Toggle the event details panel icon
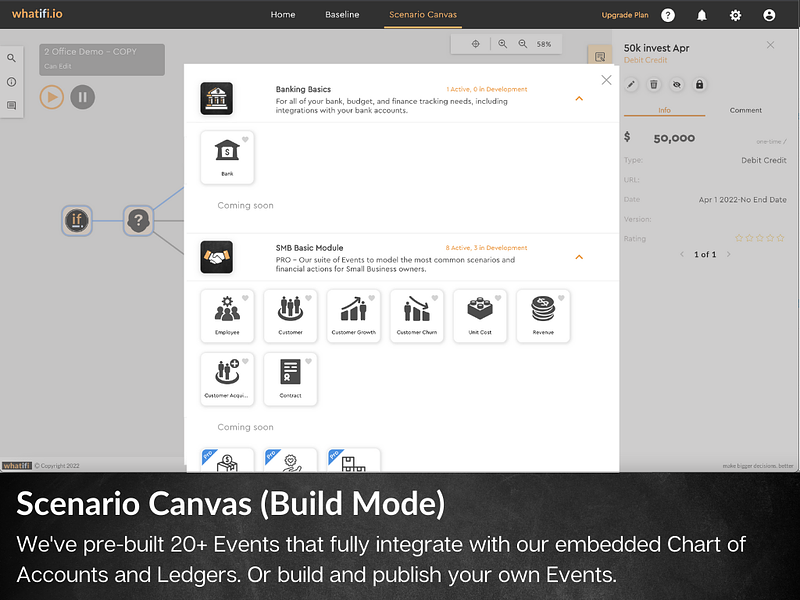This screenshot has height=600, width=800. (x=600, y=56)
